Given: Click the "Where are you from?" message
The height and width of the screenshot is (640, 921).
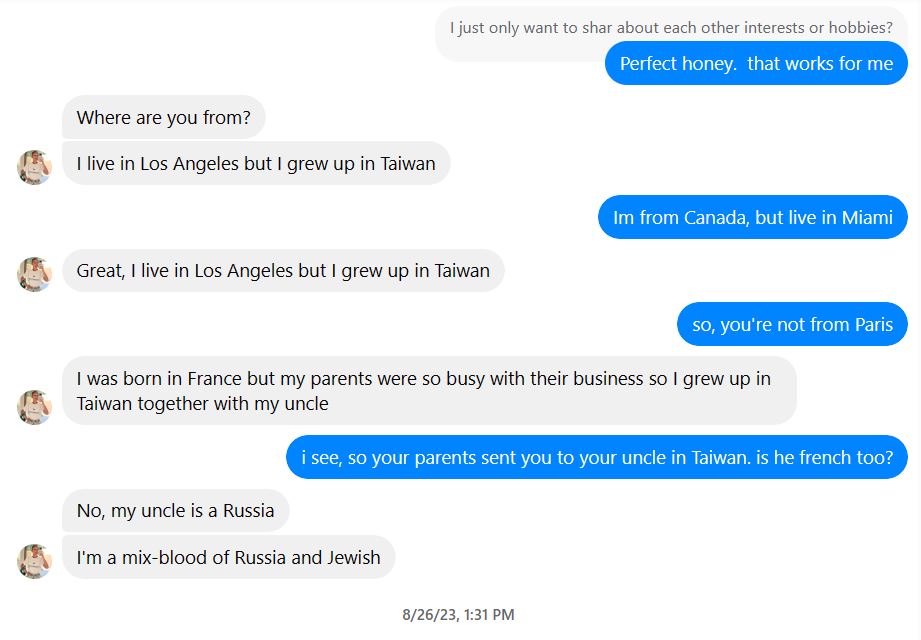Looking at the screenshot, I should [x=163, y=118].
